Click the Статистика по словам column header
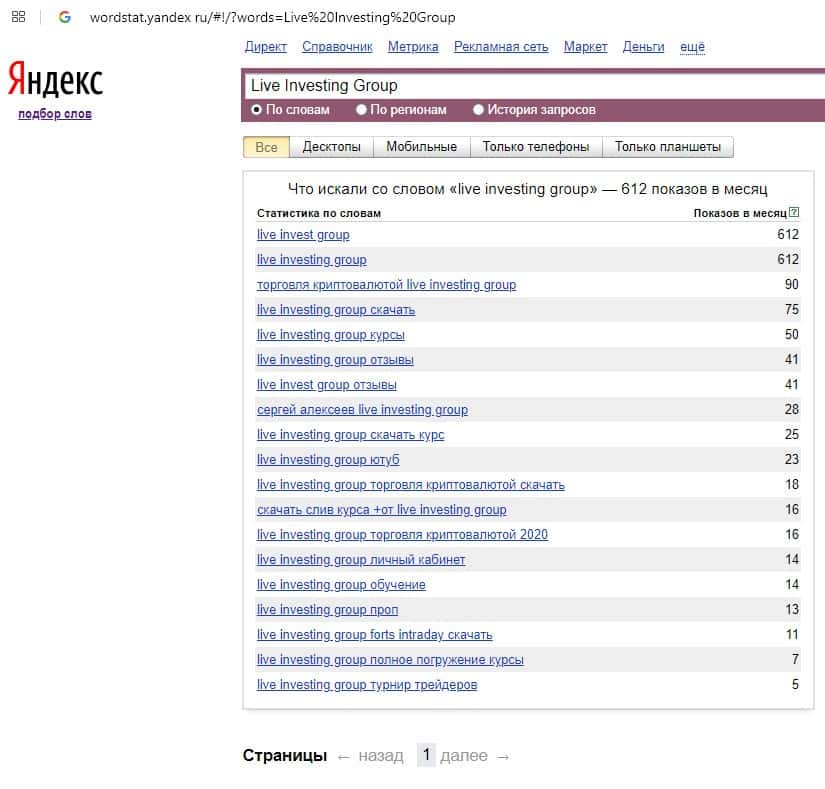Viewport: 825px width, 789px height. click(319, 213)
